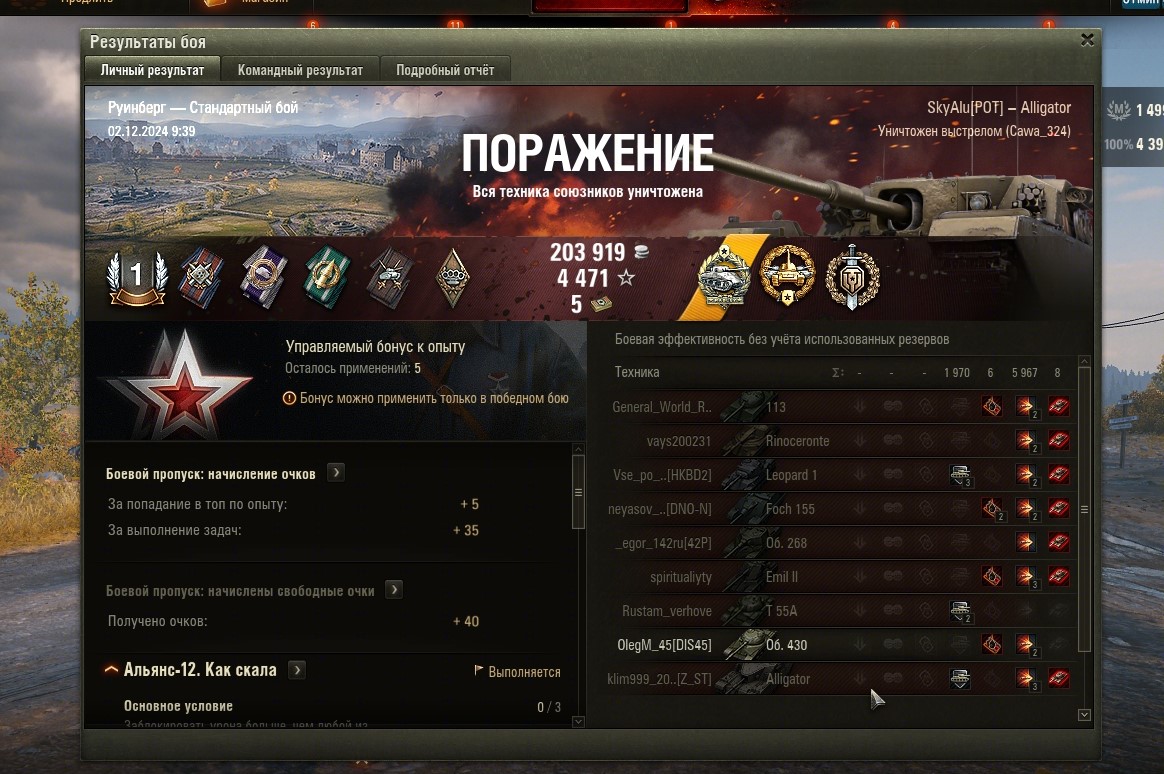Screen dimensions: 1164x774
Task: Click the green ribbon medal icon
Action: 327,277
